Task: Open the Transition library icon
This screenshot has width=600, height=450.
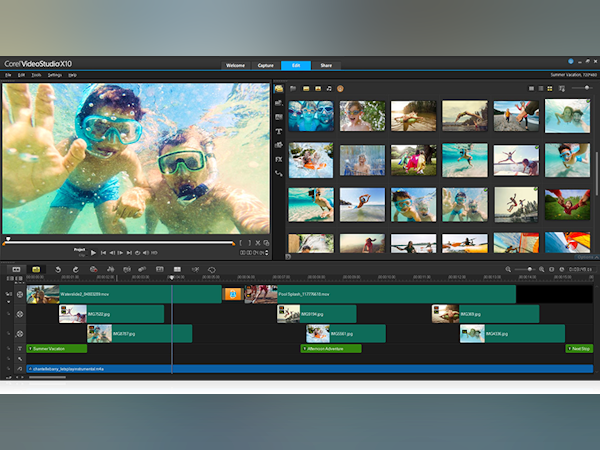Action: tap(279, 117)
